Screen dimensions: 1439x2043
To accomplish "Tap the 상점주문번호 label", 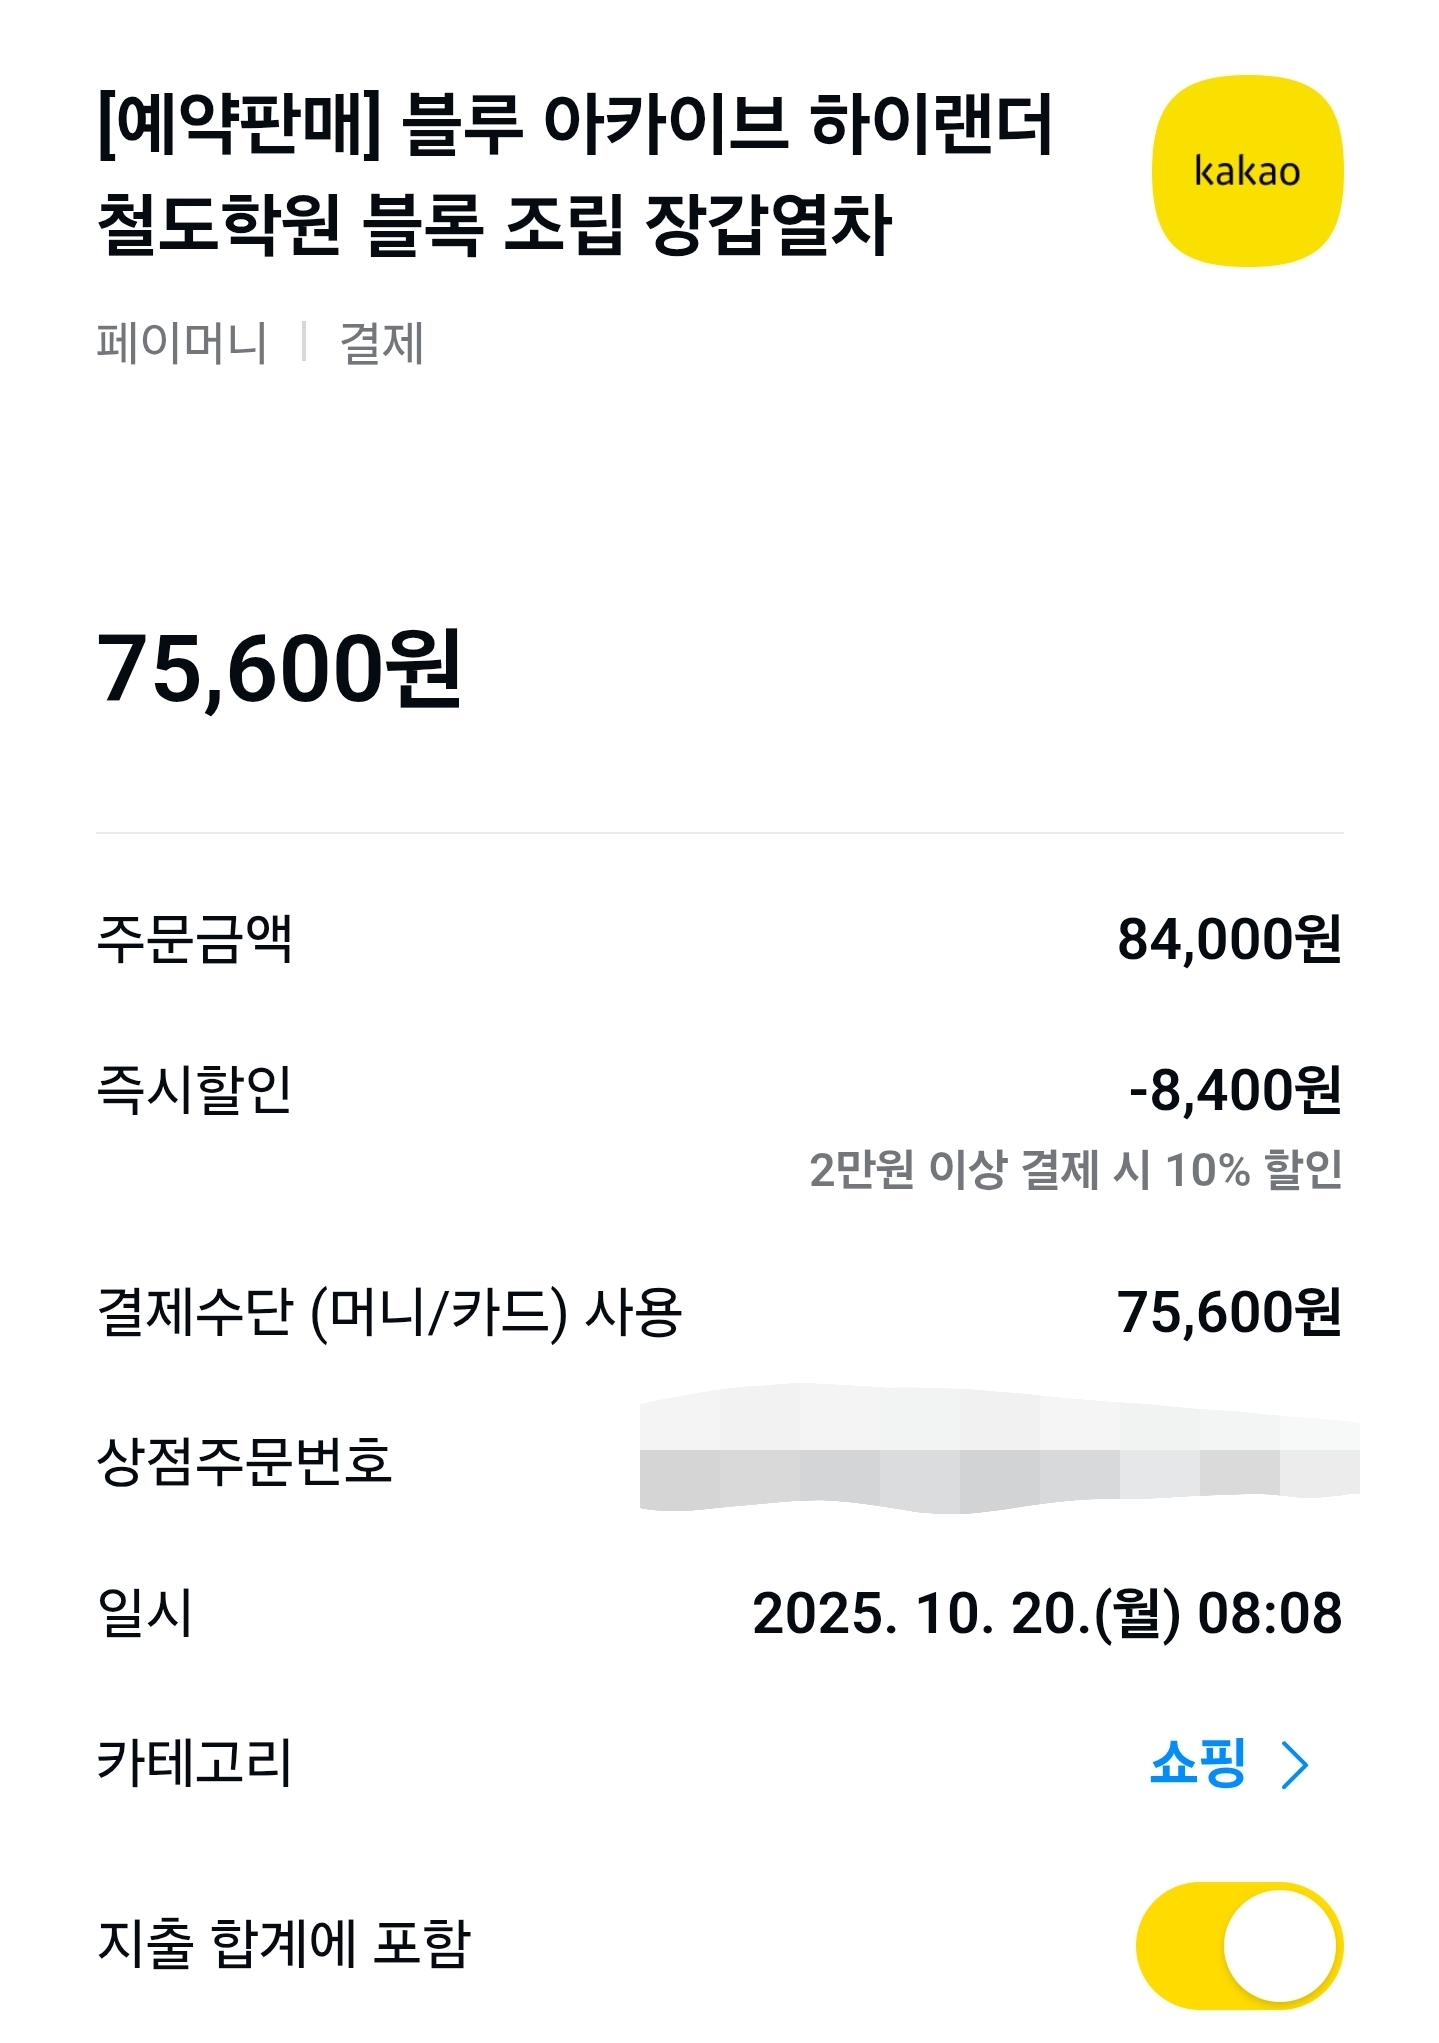I will coord(244,1461).
